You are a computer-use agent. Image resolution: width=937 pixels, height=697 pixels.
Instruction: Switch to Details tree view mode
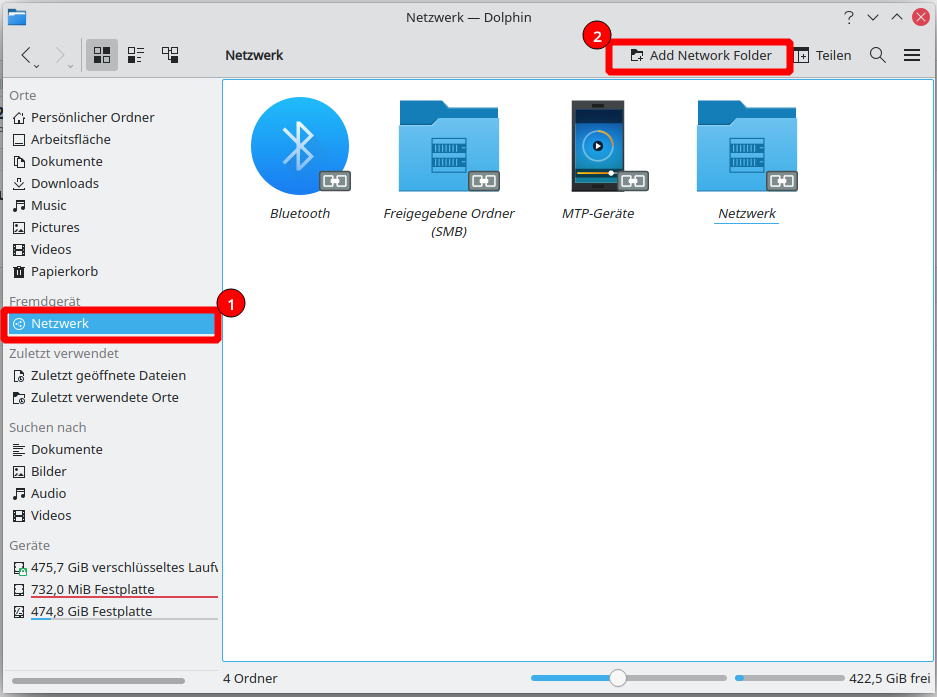click(x=170, y=55)
